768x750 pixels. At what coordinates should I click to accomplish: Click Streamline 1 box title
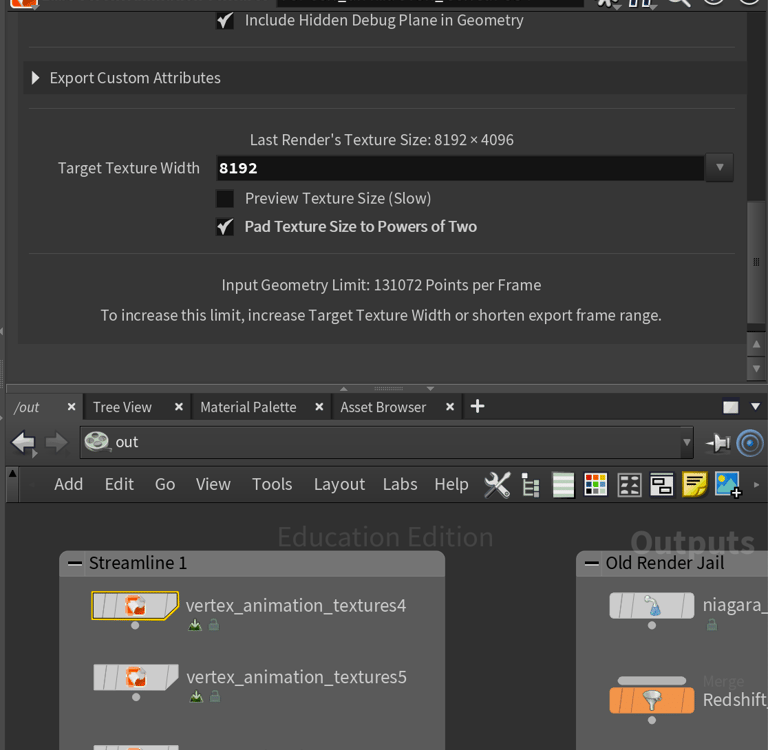(x=138, y=563)
